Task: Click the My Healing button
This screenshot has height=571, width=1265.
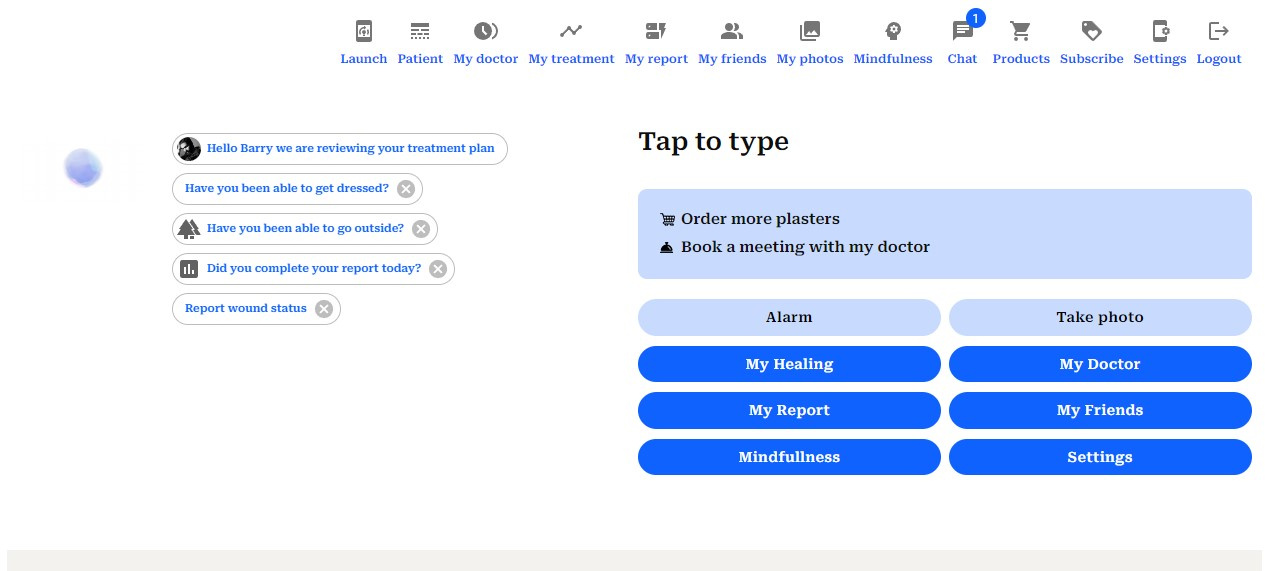Action: tap(789, 364)
